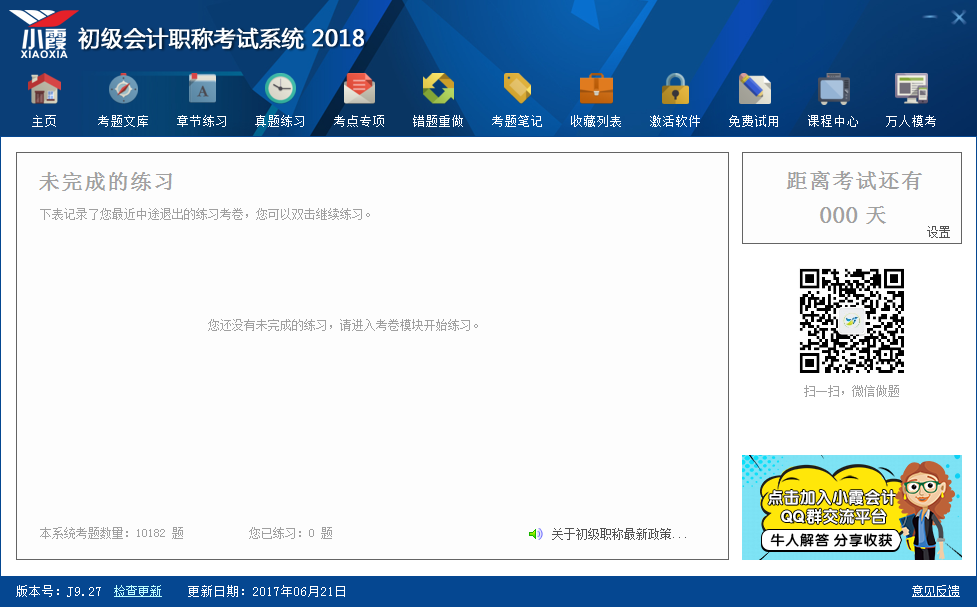This screenshot has height=607, width=977.
Task: Open the 考题文库 compass icon
Action: [x=123, y=90]
